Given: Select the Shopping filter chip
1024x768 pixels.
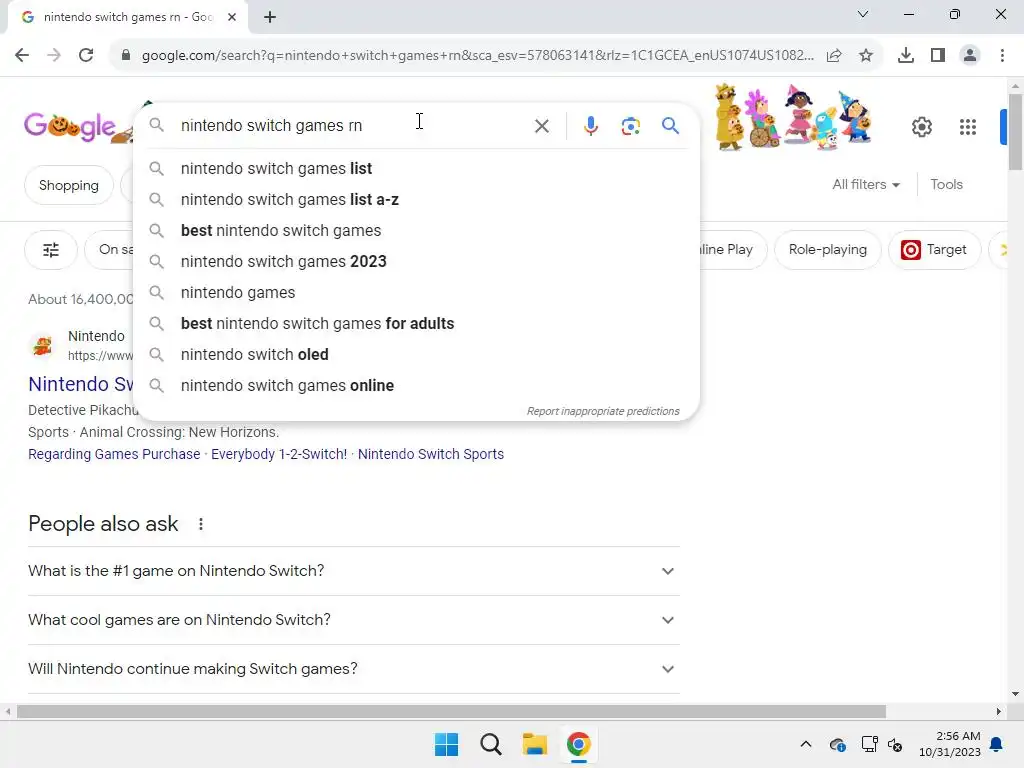Looking at the screenshot, I should (69, 185).
